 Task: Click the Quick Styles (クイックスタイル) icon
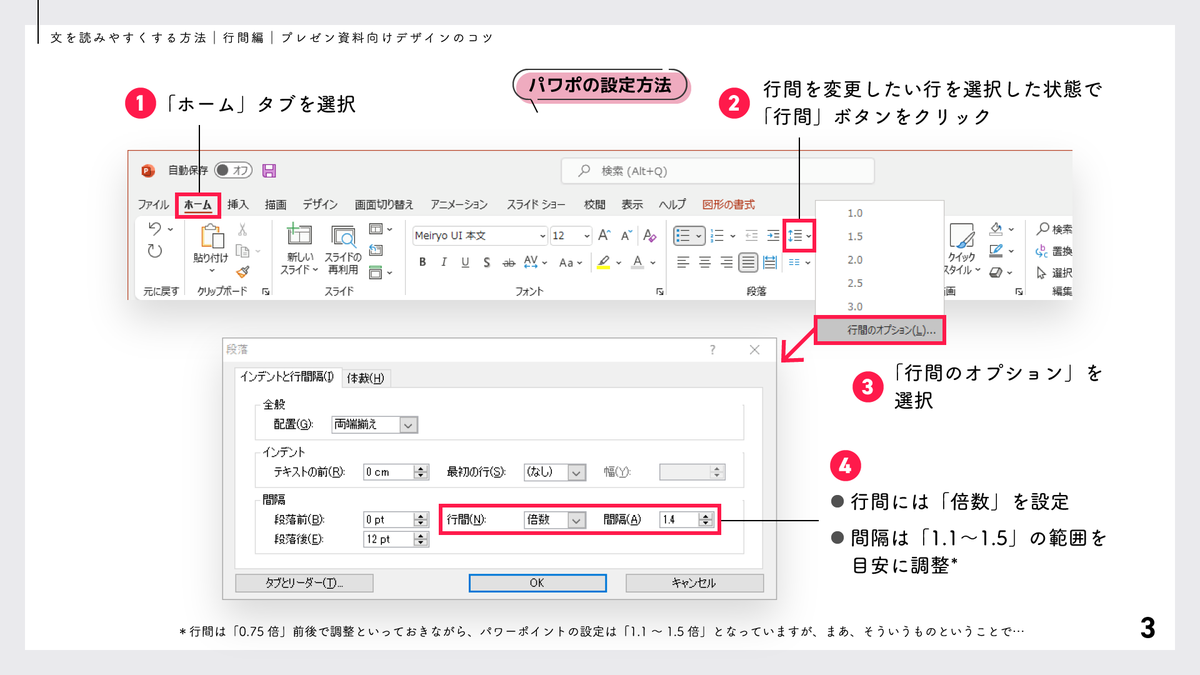(961, 238)
